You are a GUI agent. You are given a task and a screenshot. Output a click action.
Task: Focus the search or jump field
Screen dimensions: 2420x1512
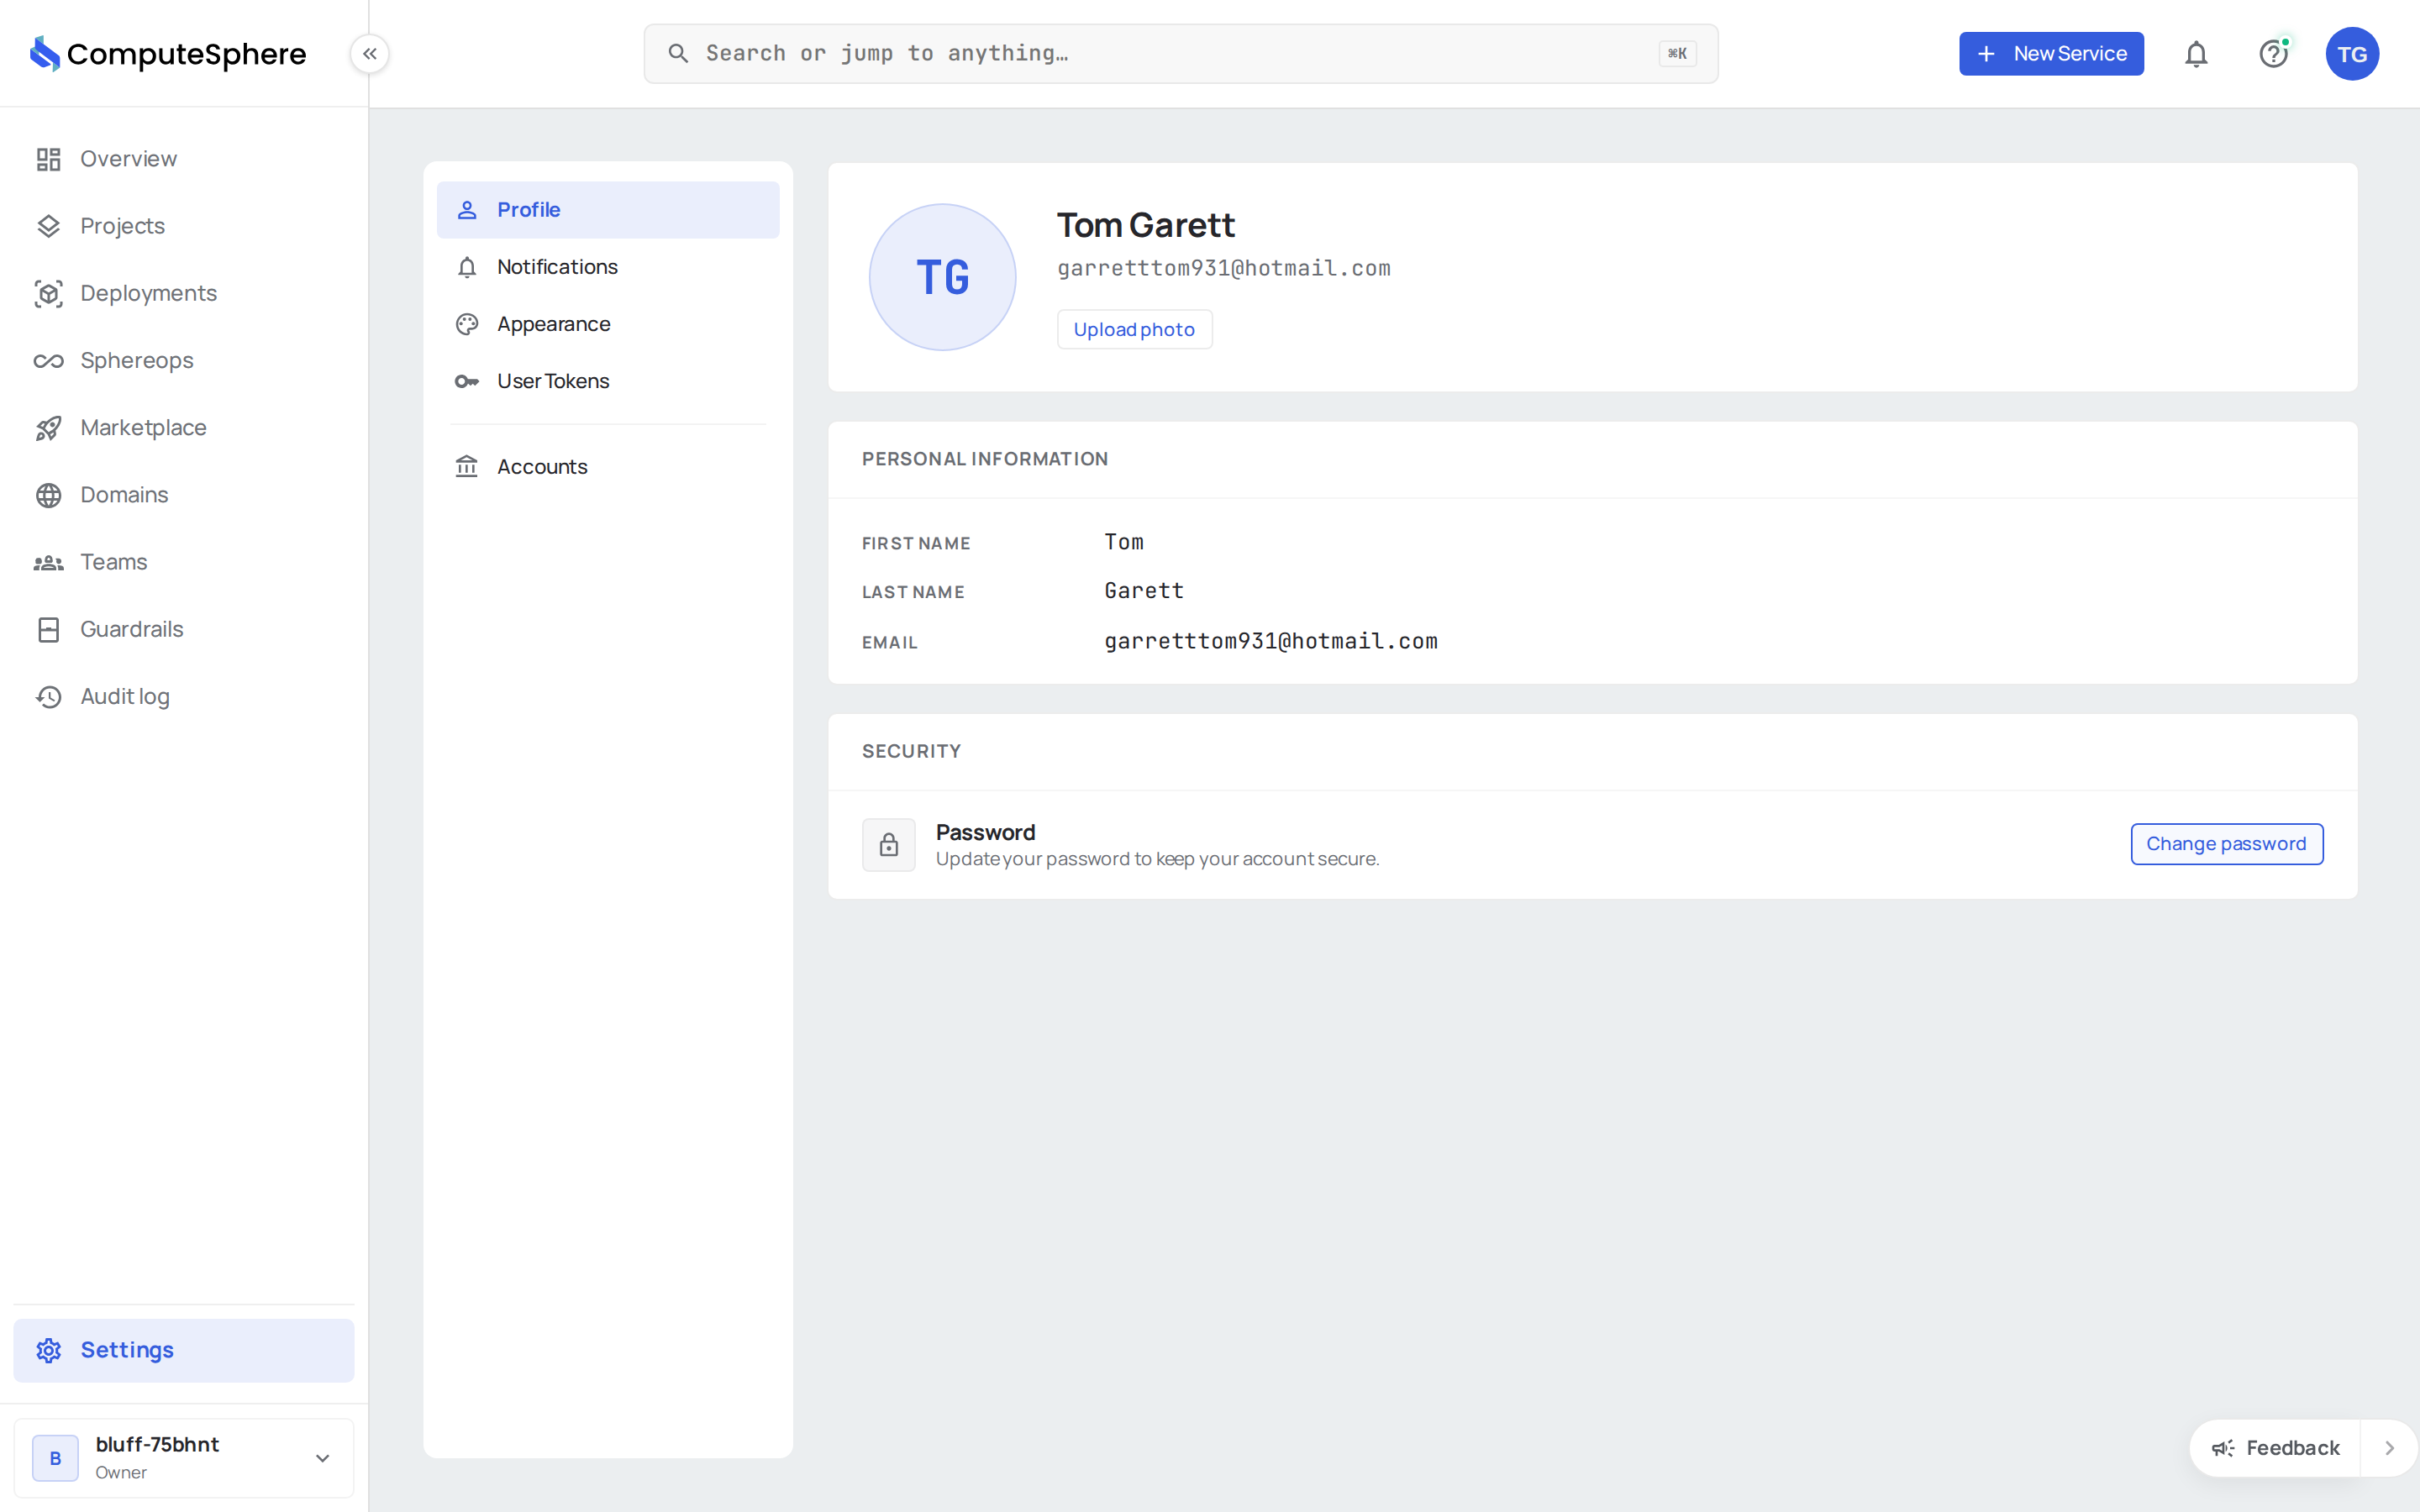coord(1181,54)
